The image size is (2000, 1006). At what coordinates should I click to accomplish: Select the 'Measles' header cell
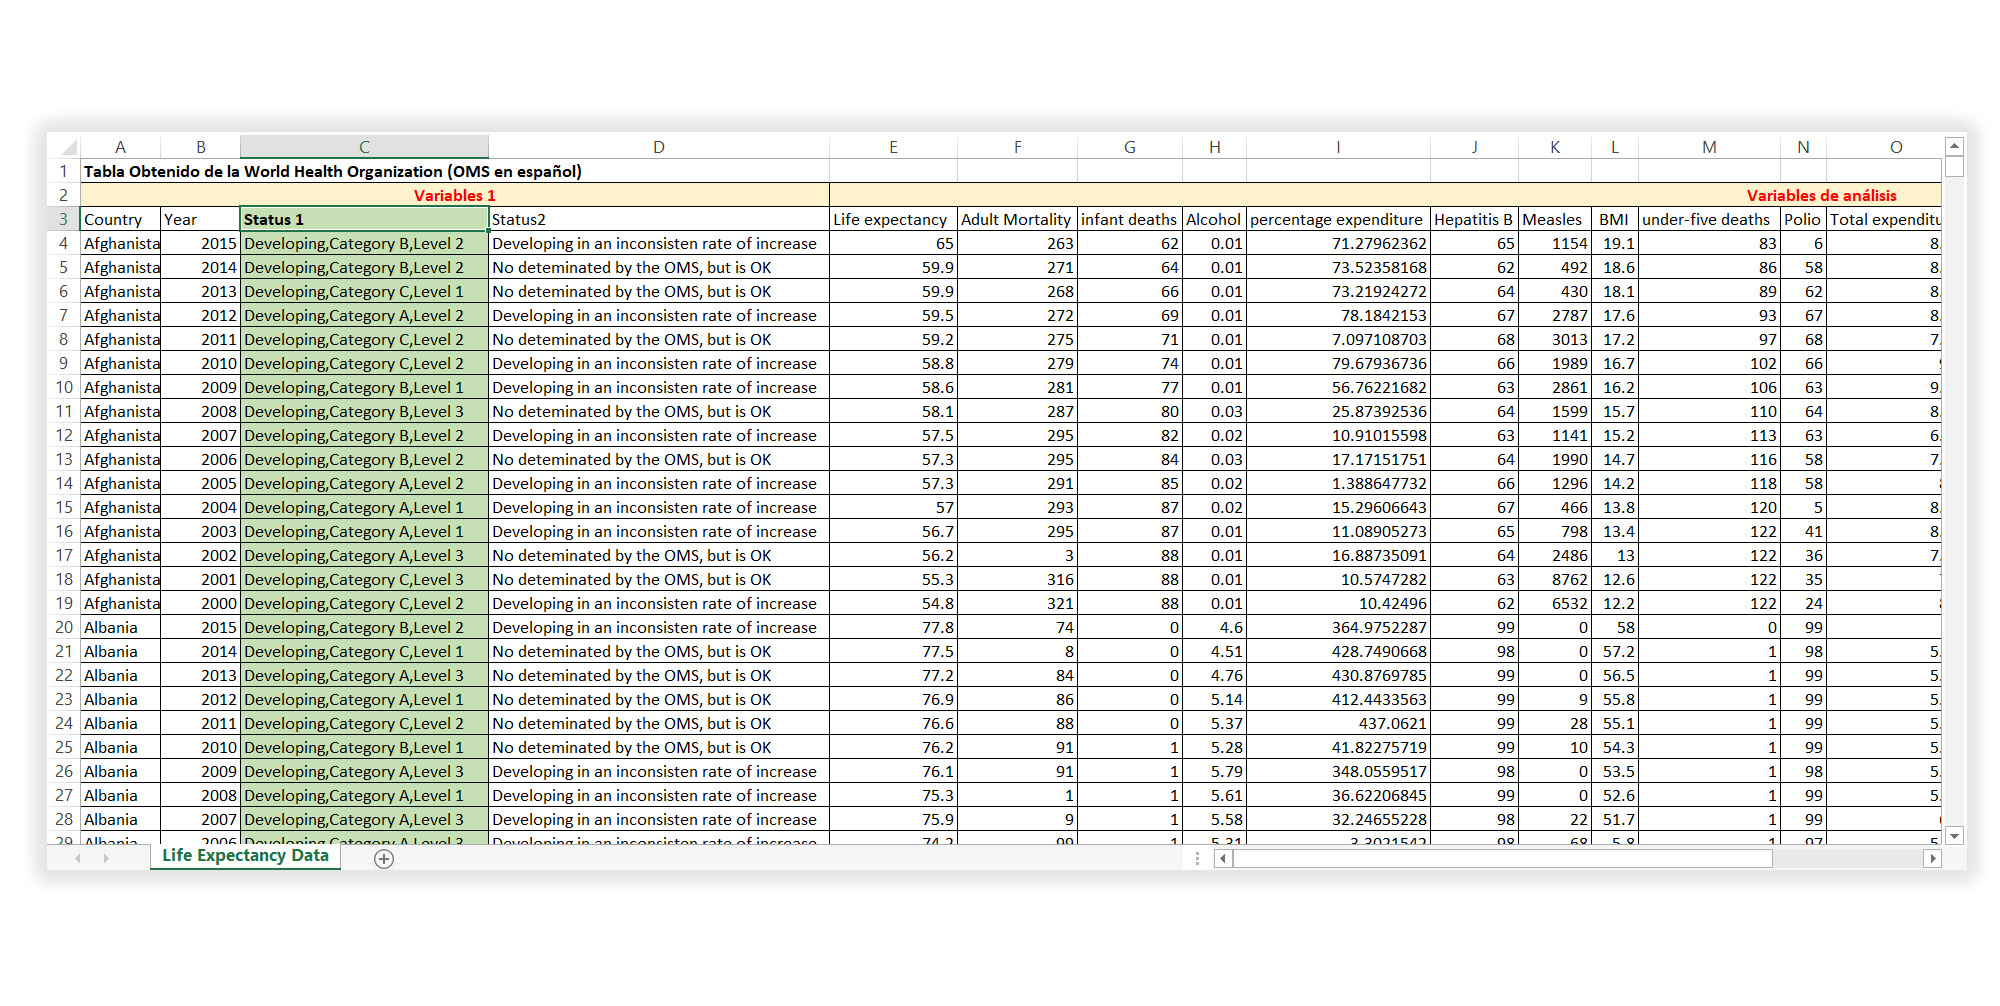[x=1554, y=219]
